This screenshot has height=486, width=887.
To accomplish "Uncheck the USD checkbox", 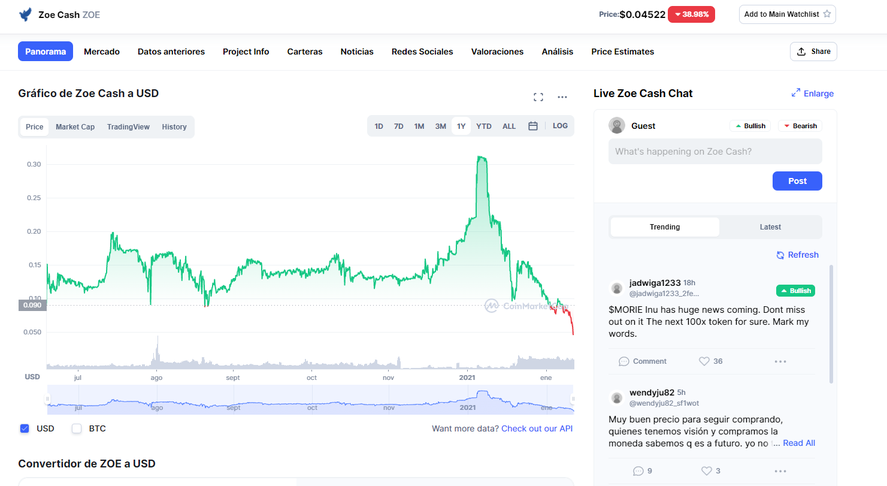I will click(24, 428).
